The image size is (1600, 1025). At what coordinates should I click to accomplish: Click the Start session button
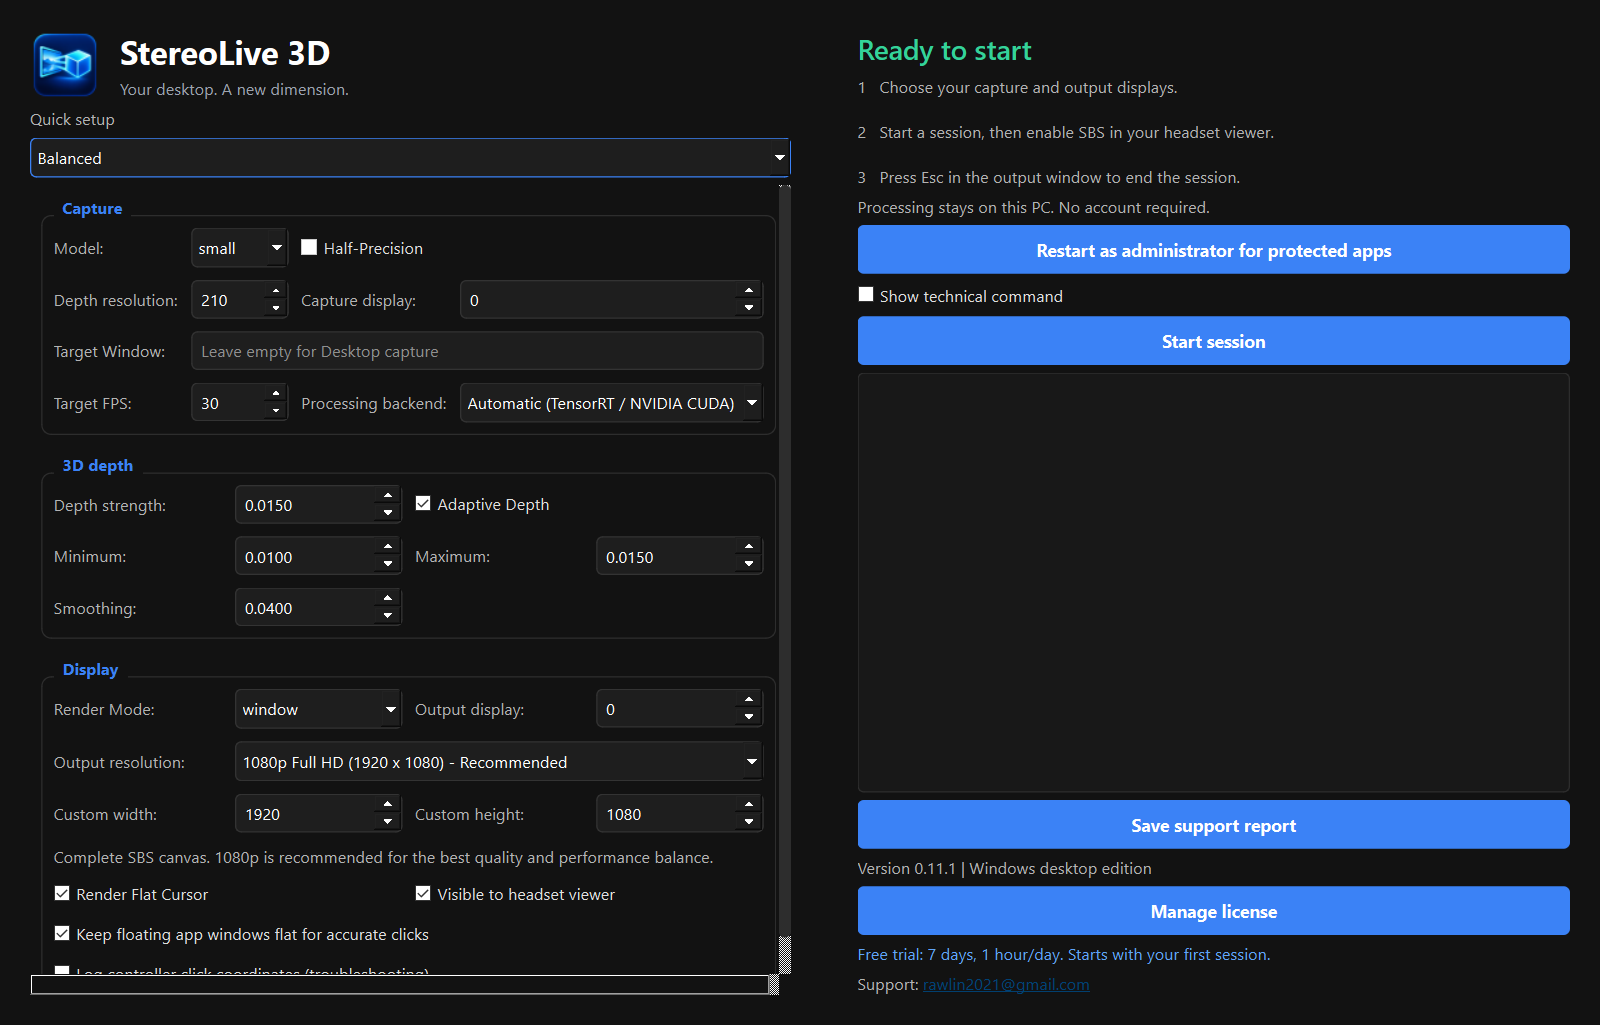click(x=1213, y=341)
